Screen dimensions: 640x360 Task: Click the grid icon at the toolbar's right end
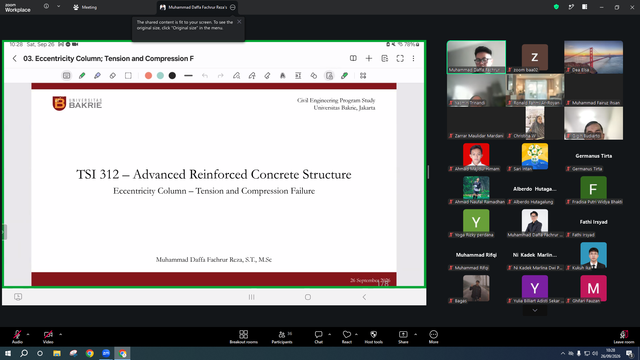pos(363,76)
